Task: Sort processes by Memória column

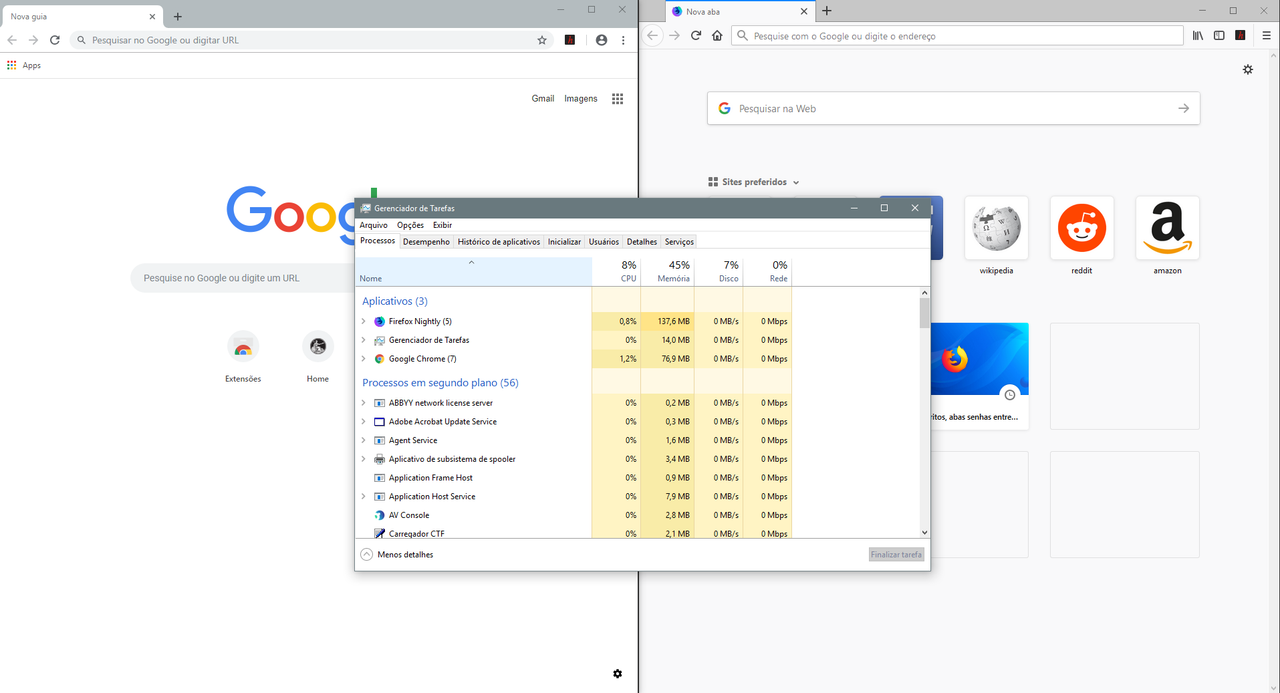Action: pos(667,271)
